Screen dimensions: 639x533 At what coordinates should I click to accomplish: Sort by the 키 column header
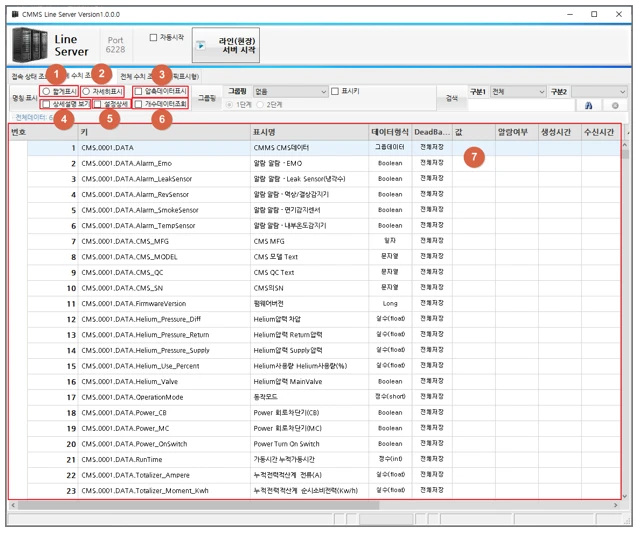coord(164,132)
